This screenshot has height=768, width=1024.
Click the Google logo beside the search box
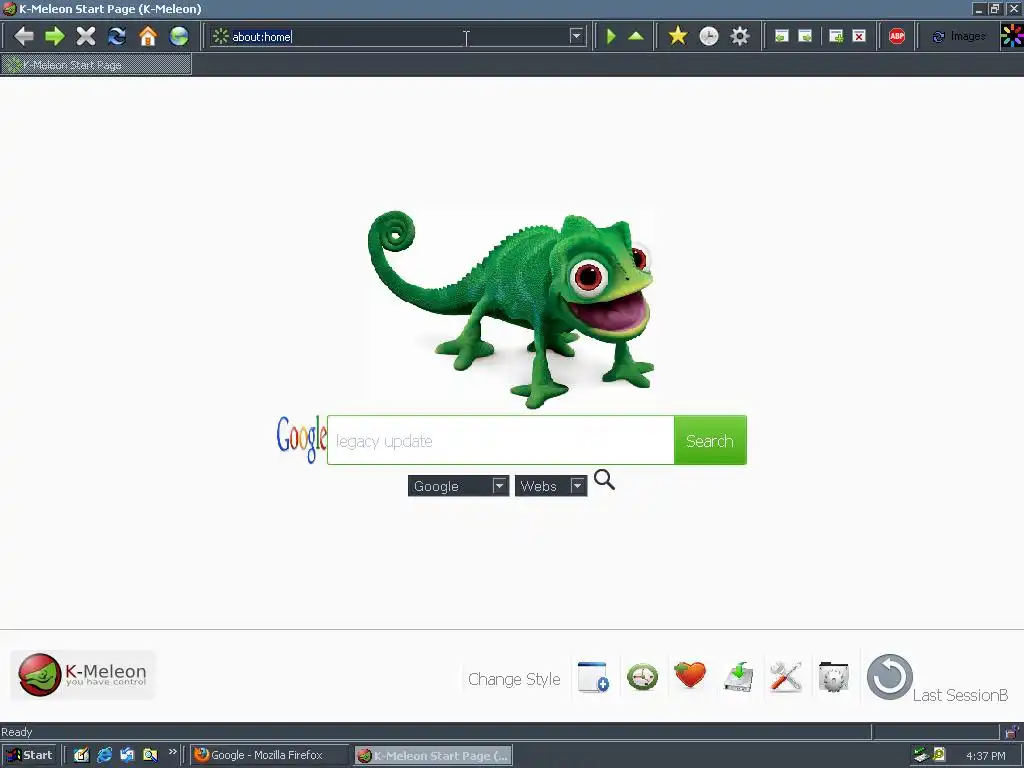[x=301, y=438]
